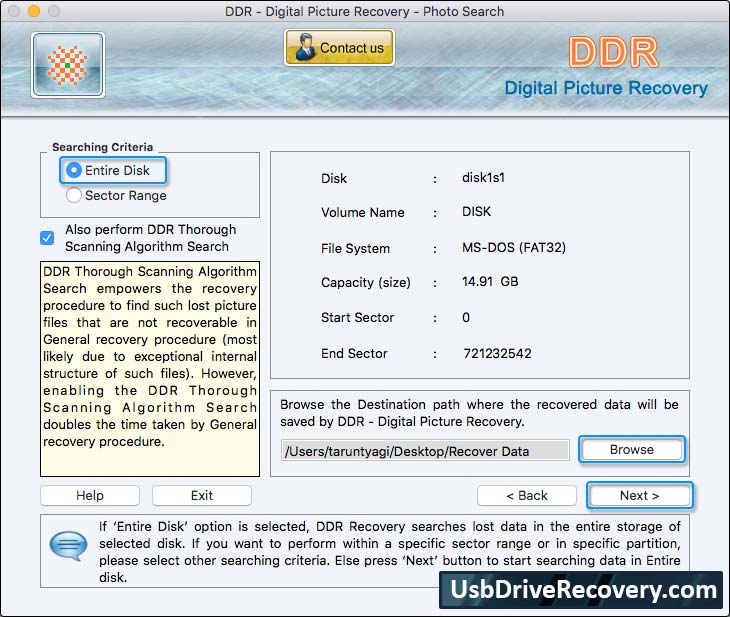Click the DDR orange snowflake logo icon

(68, 65)
